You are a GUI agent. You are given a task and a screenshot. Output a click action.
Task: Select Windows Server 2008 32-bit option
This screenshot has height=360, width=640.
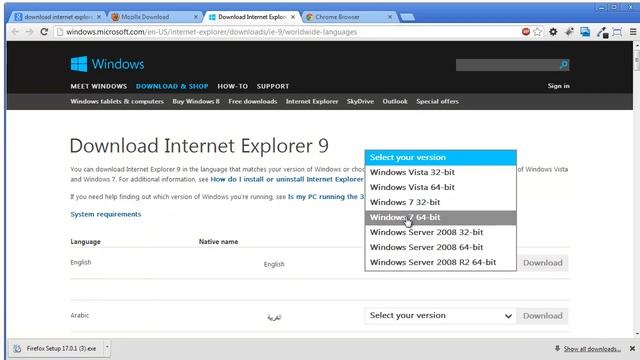pos(440,232)
